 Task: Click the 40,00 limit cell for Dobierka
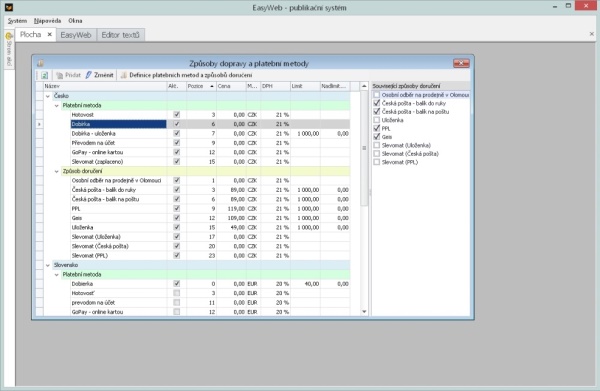305,284
